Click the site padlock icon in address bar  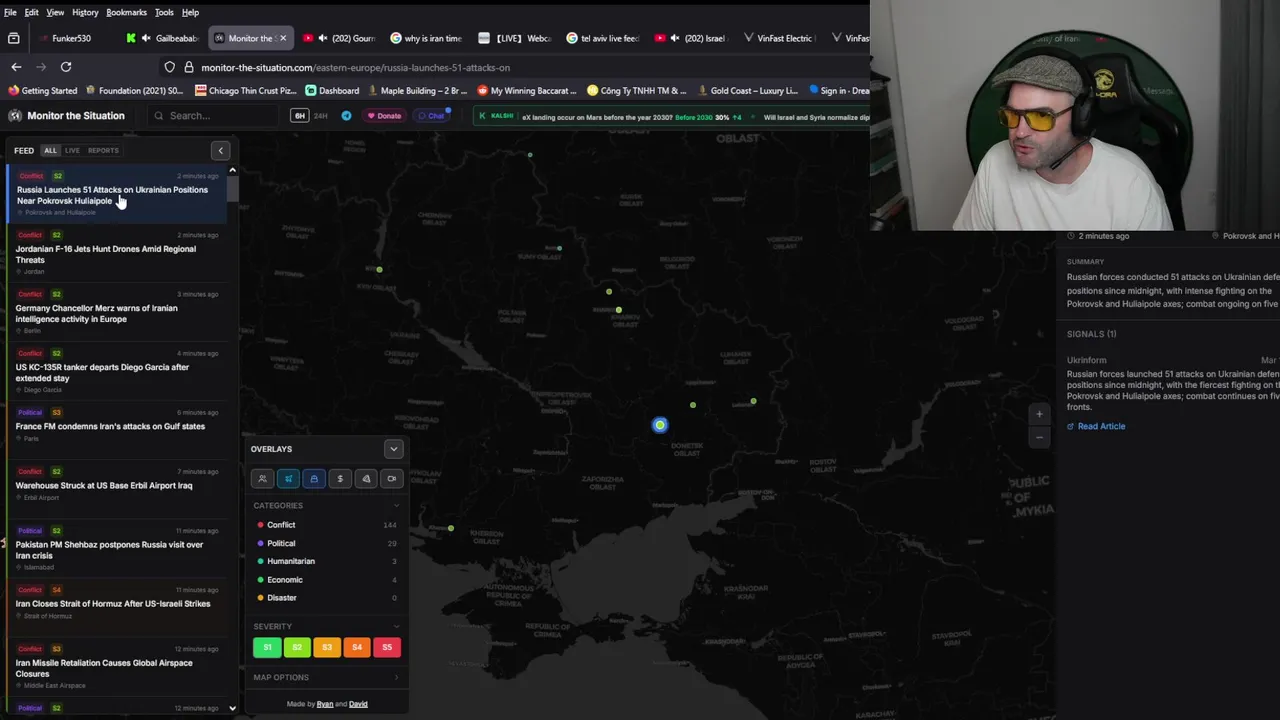tap(188, 67)
